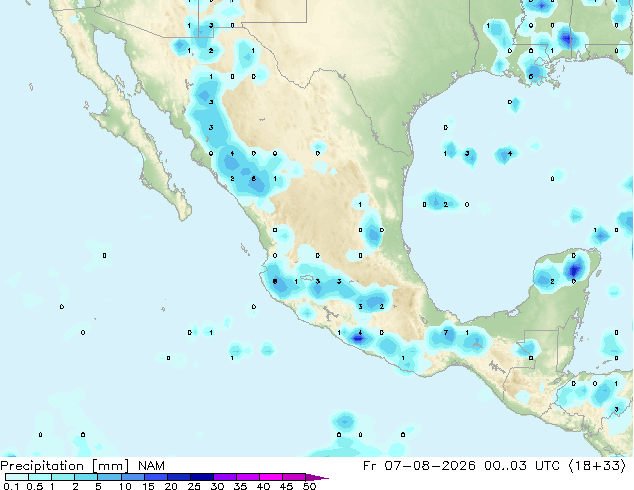Image resolution: width=634 pixels, height=490 pixels.
Task: Click the 0.5–1 mm legend color box
Action: [x=40, y=477]
